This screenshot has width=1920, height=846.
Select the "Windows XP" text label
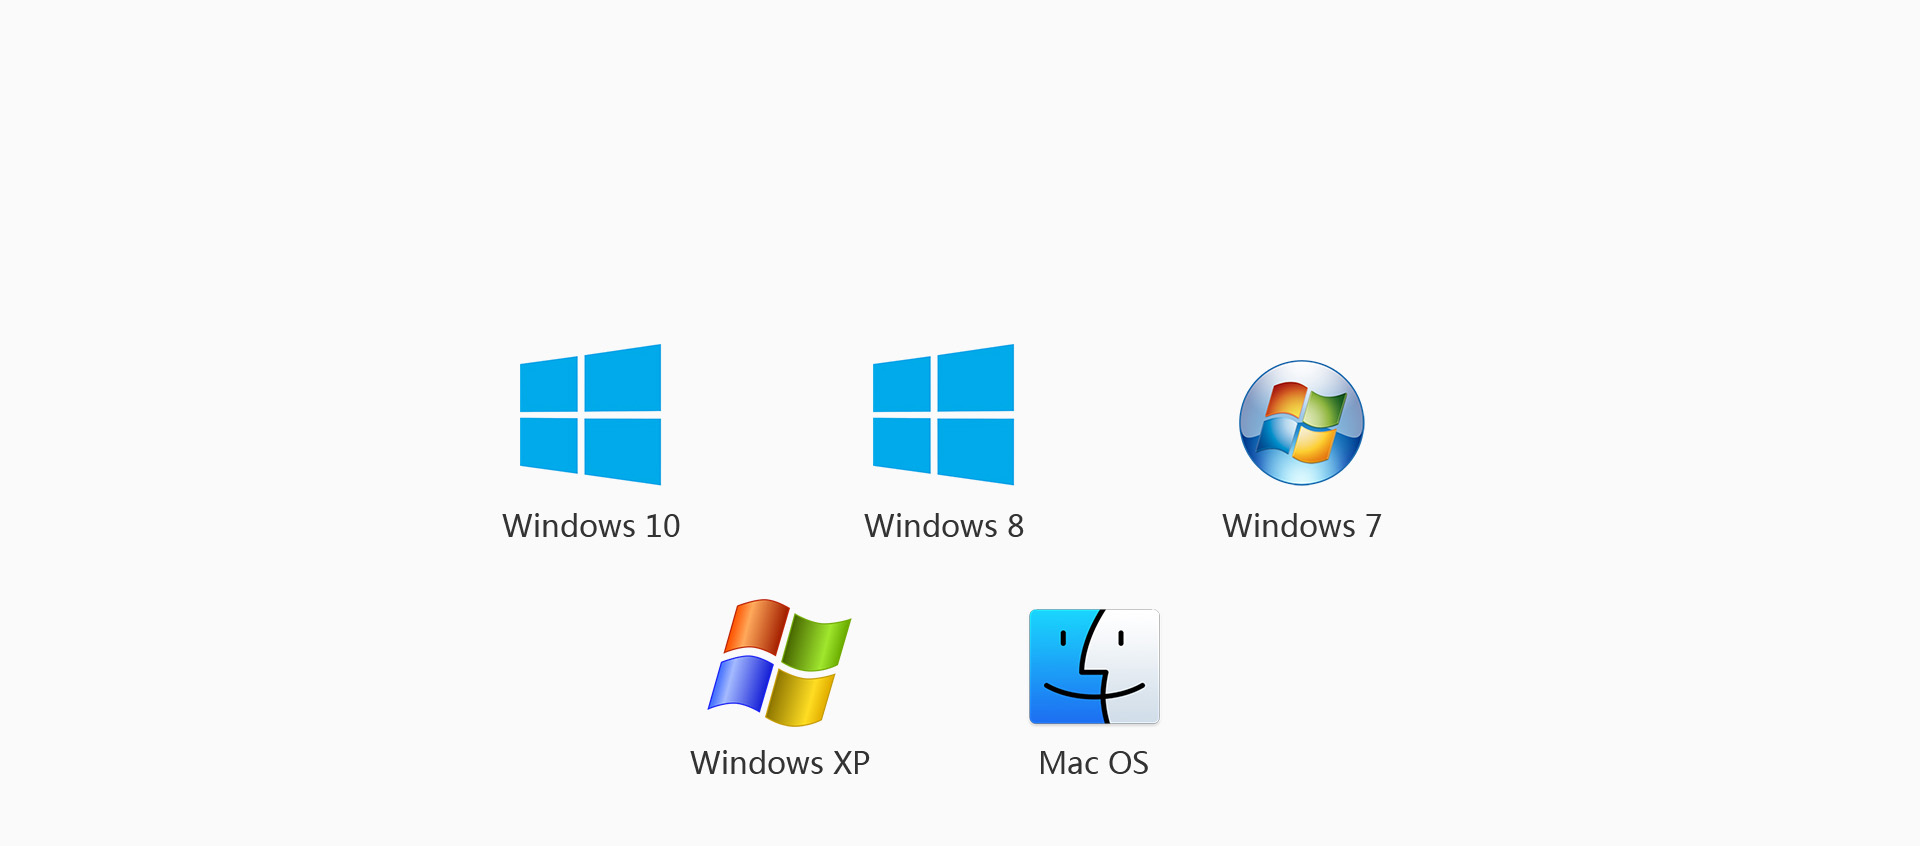[x=780, y=763]
